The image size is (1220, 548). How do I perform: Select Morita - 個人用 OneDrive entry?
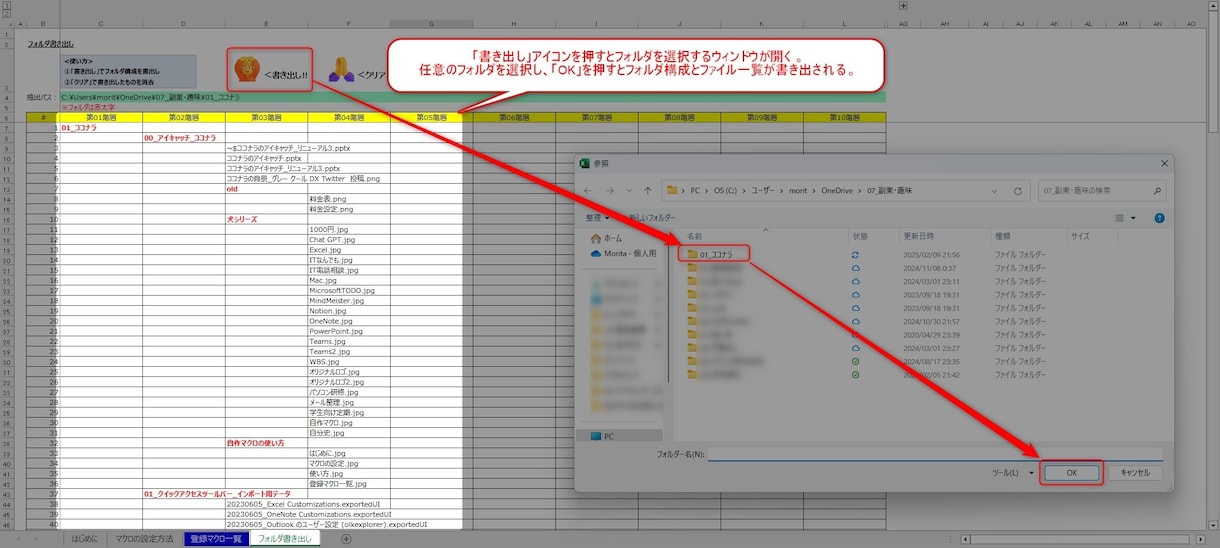(x=623, y=253)
